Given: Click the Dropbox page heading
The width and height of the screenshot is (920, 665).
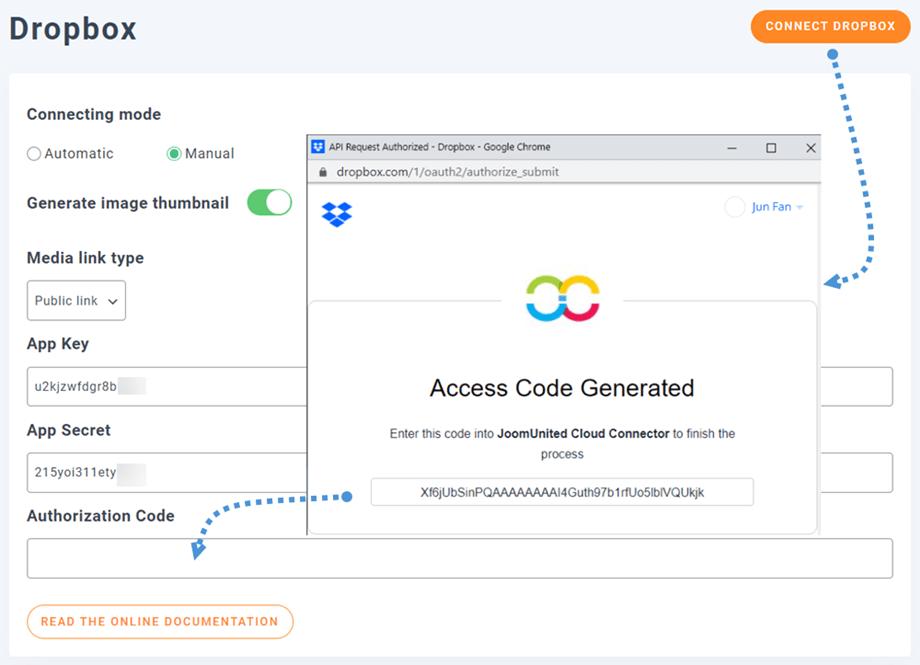Looking at the screenshot, I should click(73, 29).
